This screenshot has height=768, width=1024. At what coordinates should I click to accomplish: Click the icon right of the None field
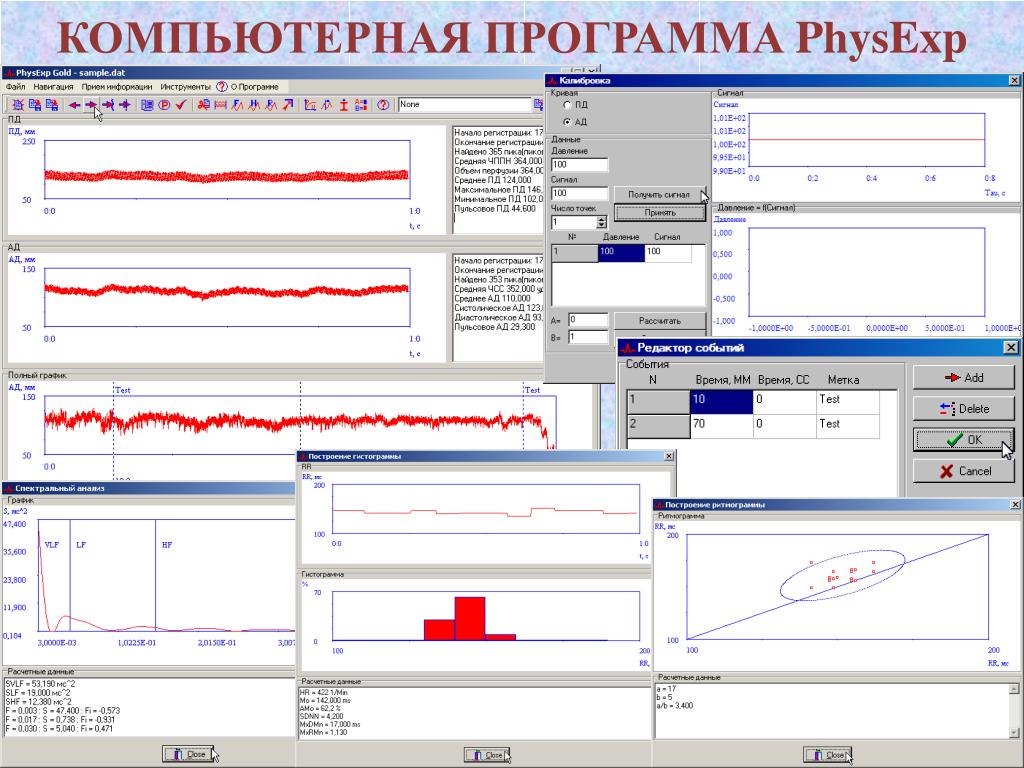click(x=539, y=104)
